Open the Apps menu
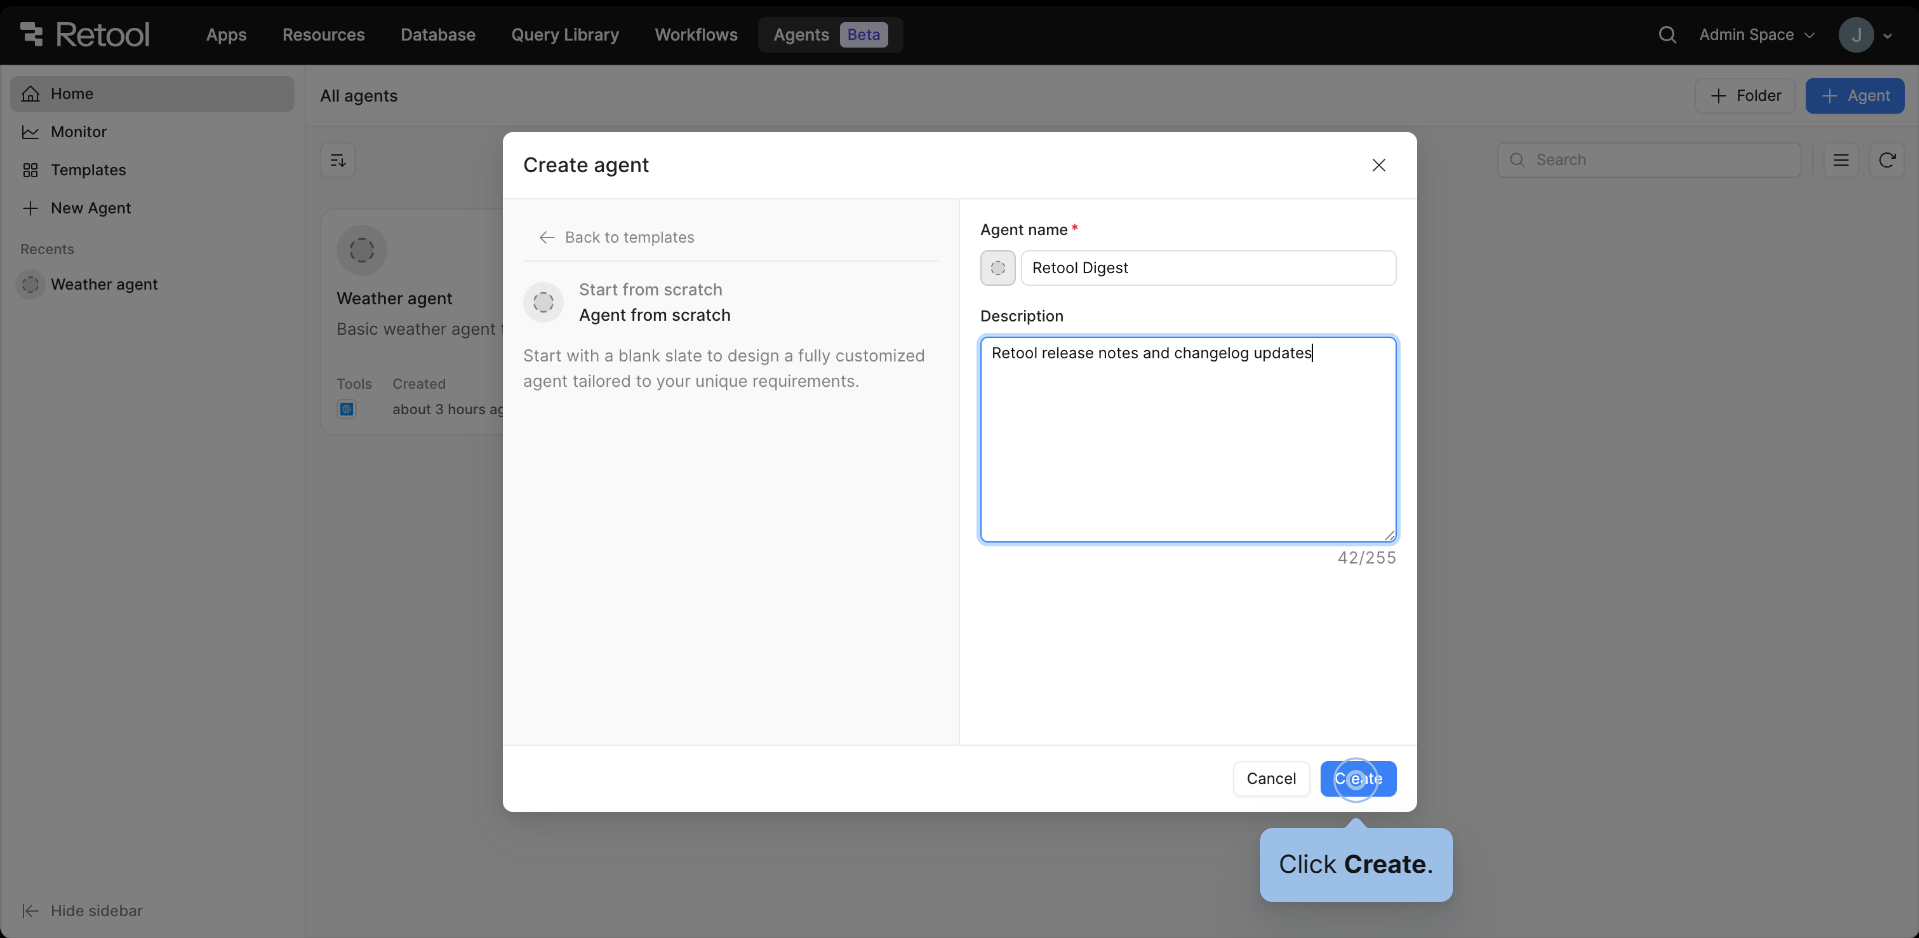This screenshot has width=1919, height=938. [x=226, y=35]
